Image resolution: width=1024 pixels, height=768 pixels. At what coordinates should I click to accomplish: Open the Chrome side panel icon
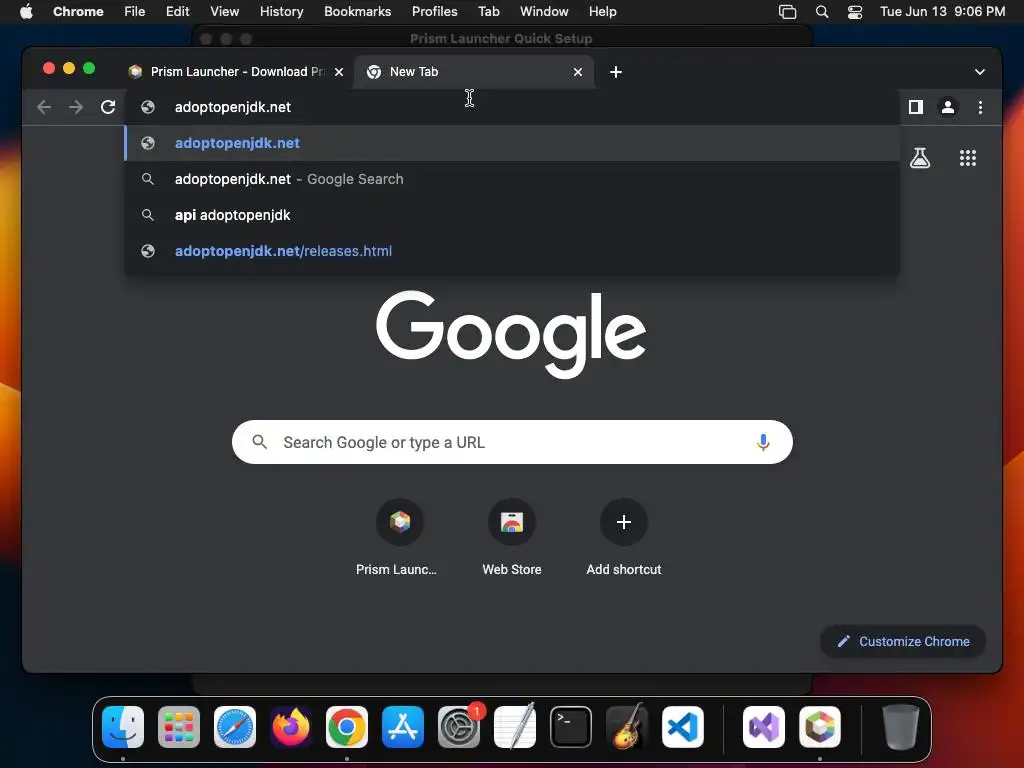point(916,107)
